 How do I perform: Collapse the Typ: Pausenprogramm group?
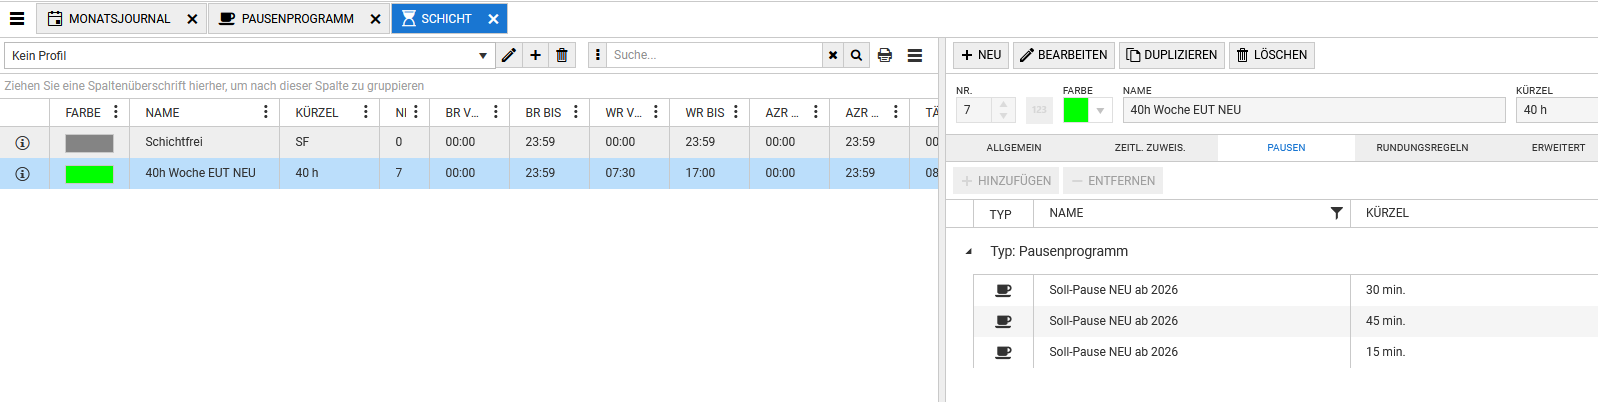click(968, 252)
